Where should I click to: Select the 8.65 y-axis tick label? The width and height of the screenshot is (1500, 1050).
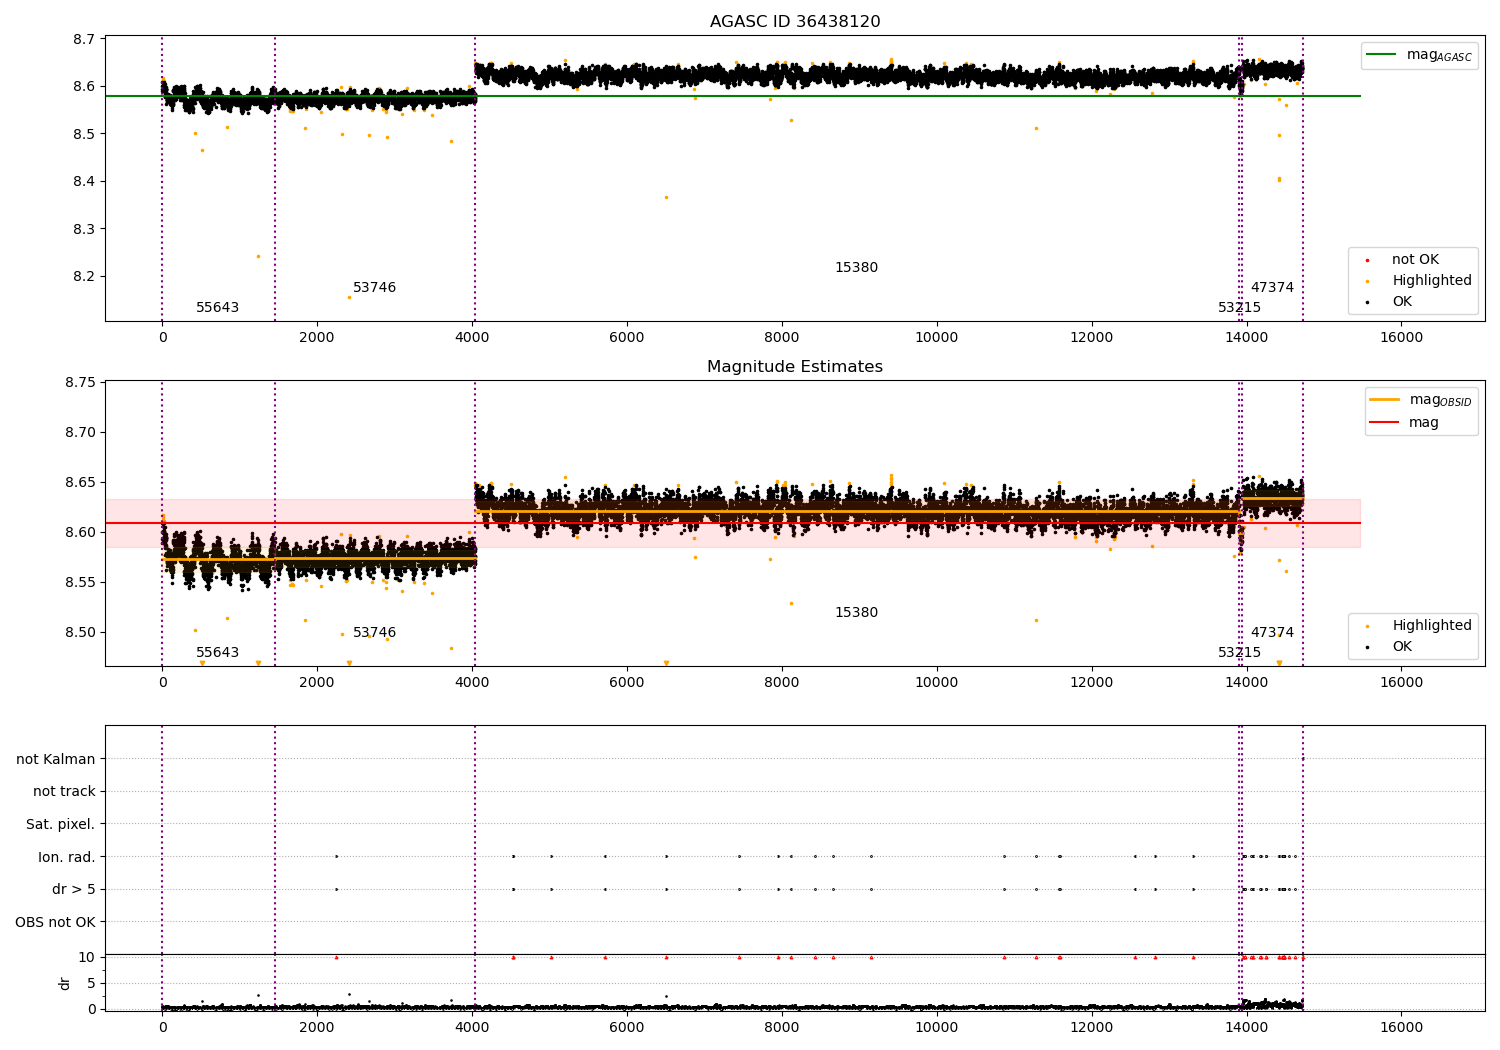pos(80,483)
